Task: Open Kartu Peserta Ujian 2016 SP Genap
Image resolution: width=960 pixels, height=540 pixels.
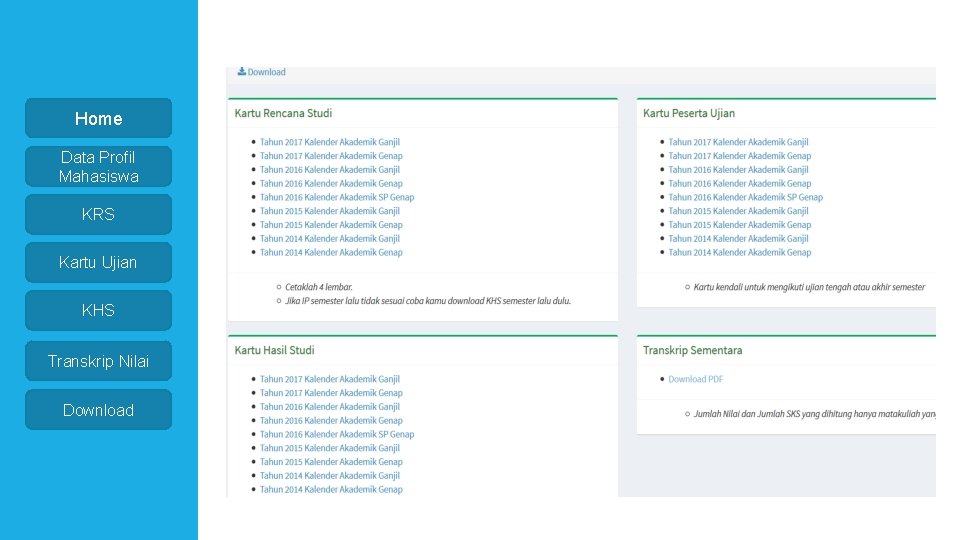Action: click(x=746, y=197)
